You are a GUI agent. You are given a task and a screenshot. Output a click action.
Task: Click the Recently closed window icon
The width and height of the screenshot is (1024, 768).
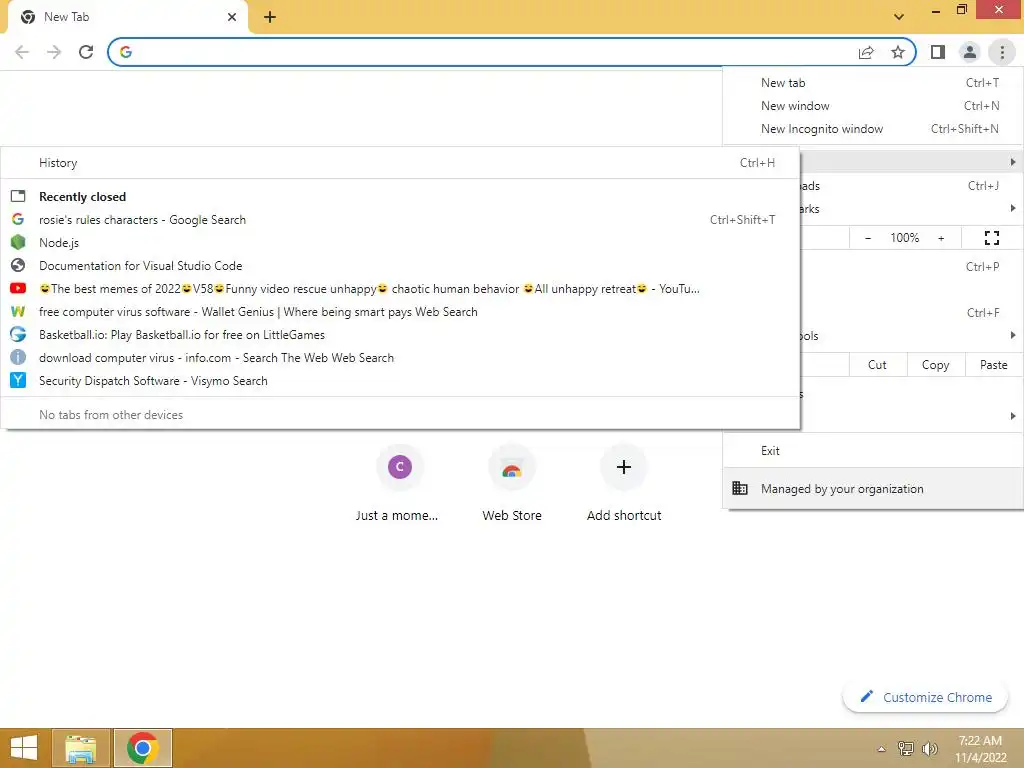pos(18,197)
